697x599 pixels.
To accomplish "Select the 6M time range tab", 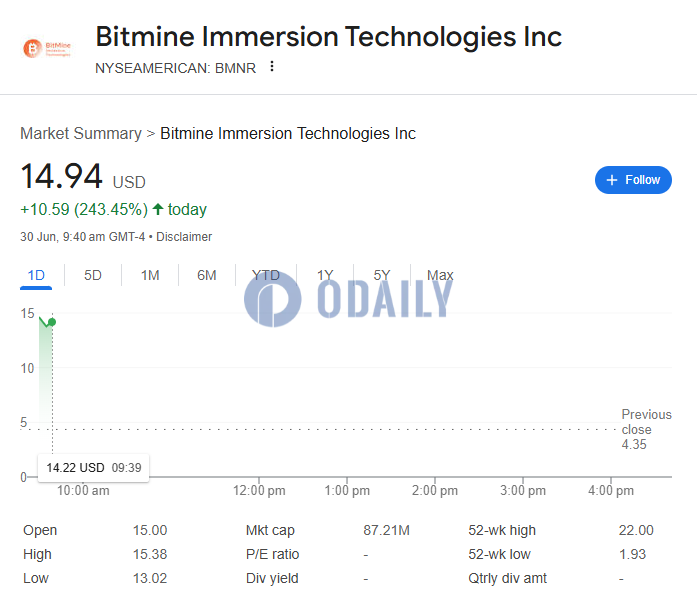I will (206, 275).
